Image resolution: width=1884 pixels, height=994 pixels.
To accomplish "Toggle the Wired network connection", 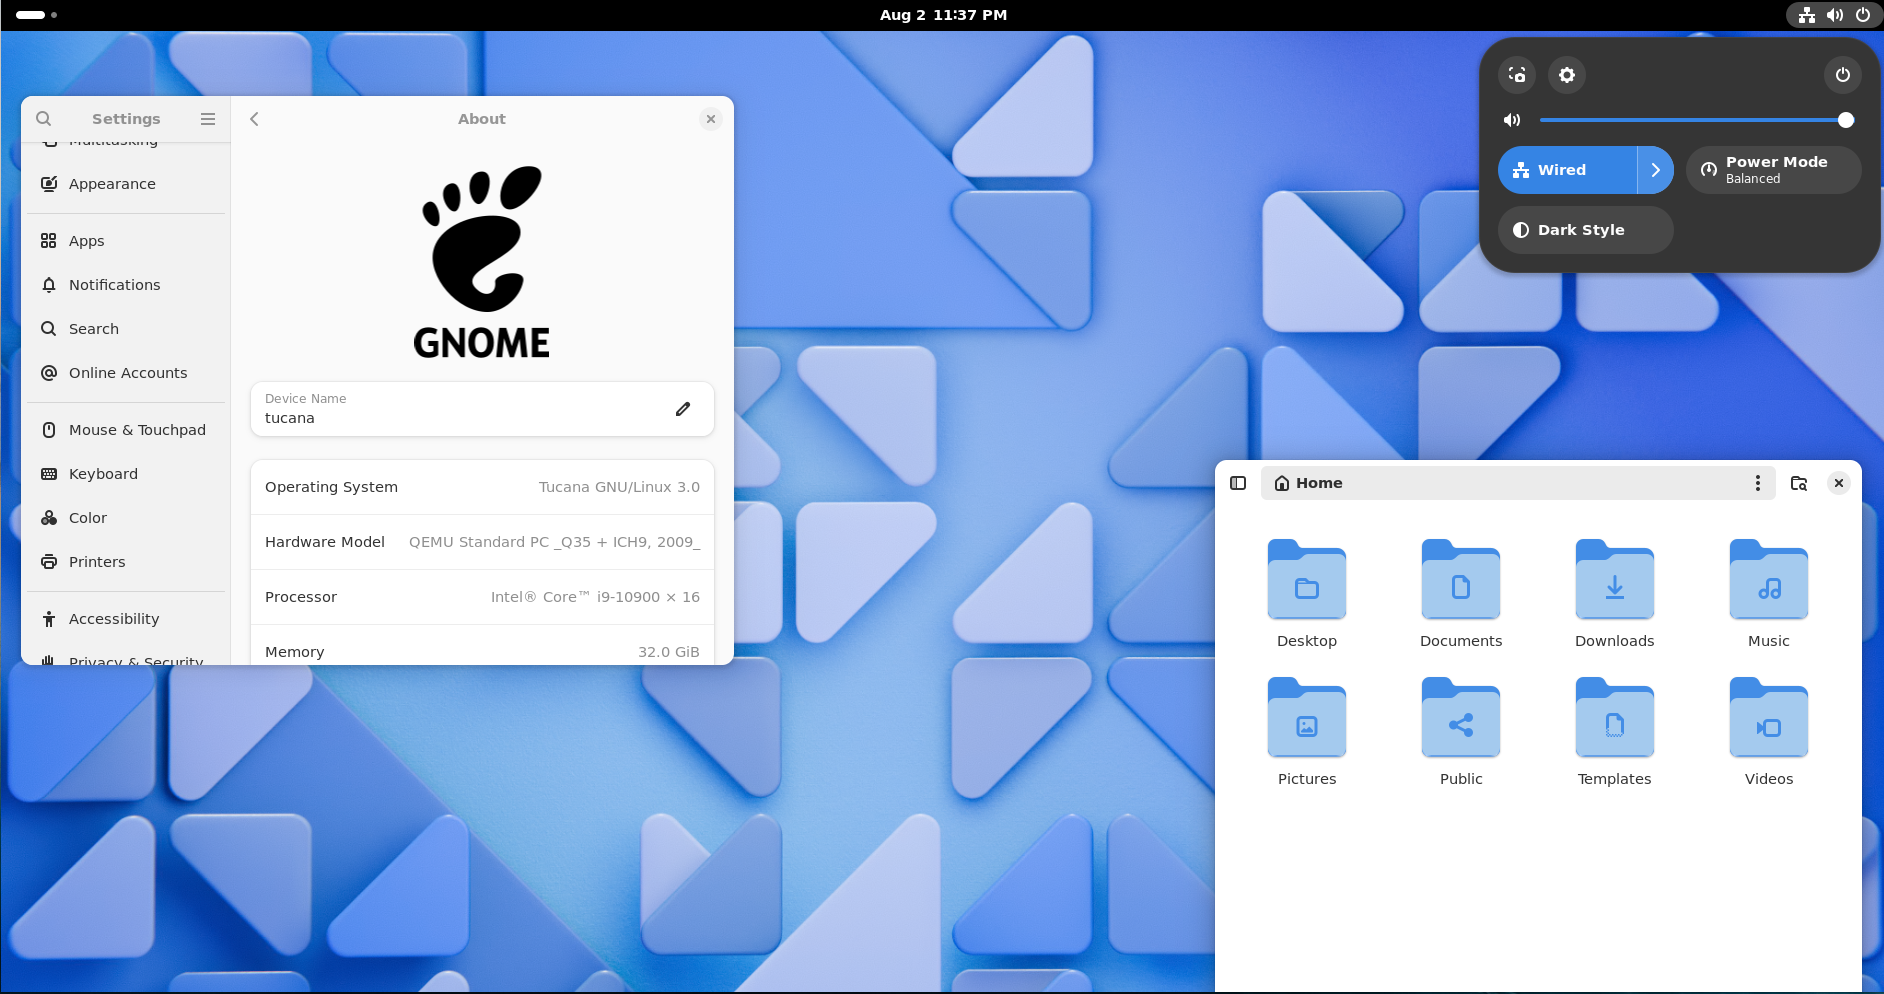I will 1567,170.
